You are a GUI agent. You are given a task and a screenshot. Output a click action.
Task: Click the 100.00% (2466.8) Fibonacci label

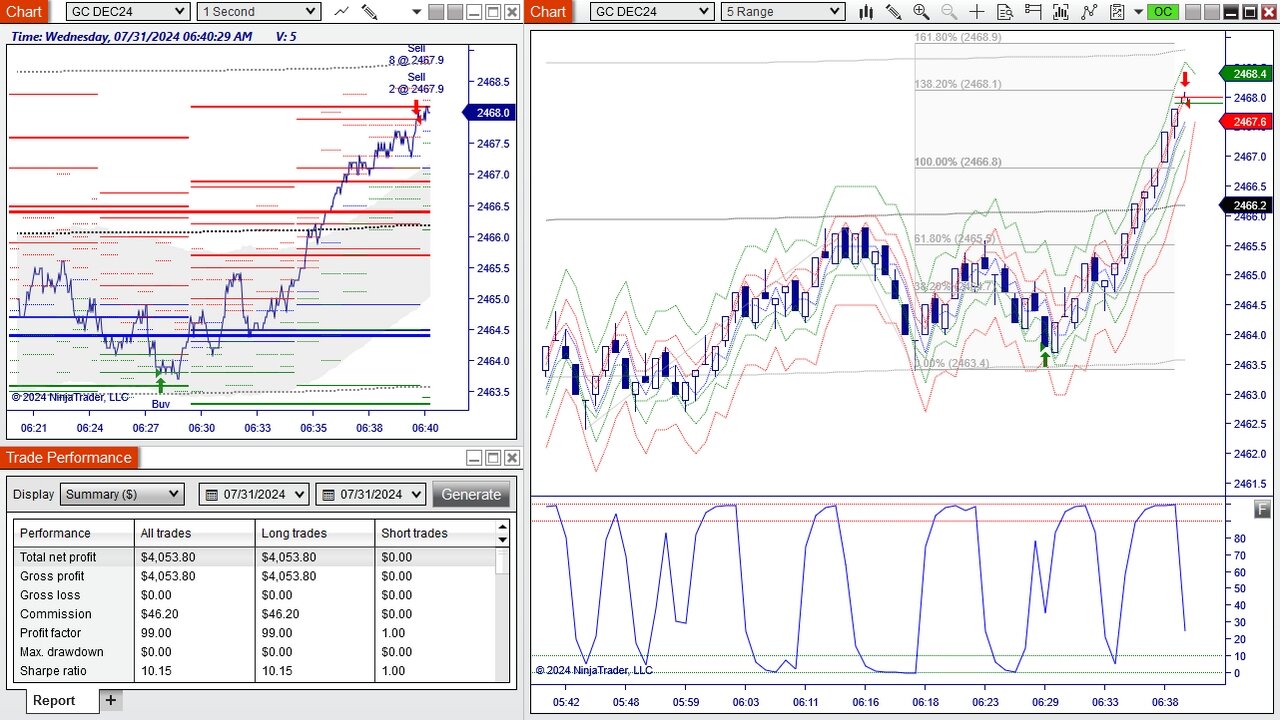(957, 162)
